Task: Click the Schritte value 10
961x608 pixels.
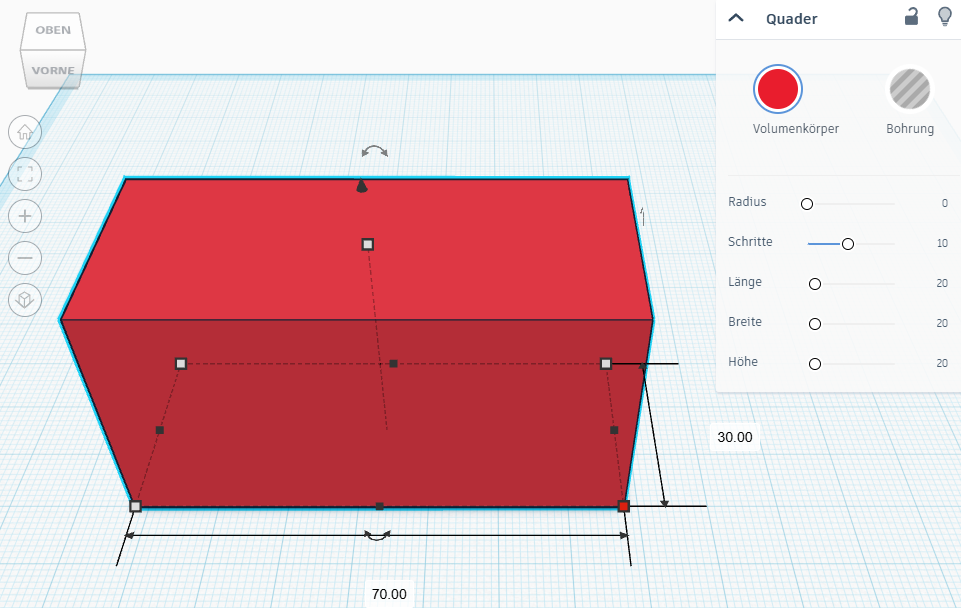Action: tap(942, 243)
